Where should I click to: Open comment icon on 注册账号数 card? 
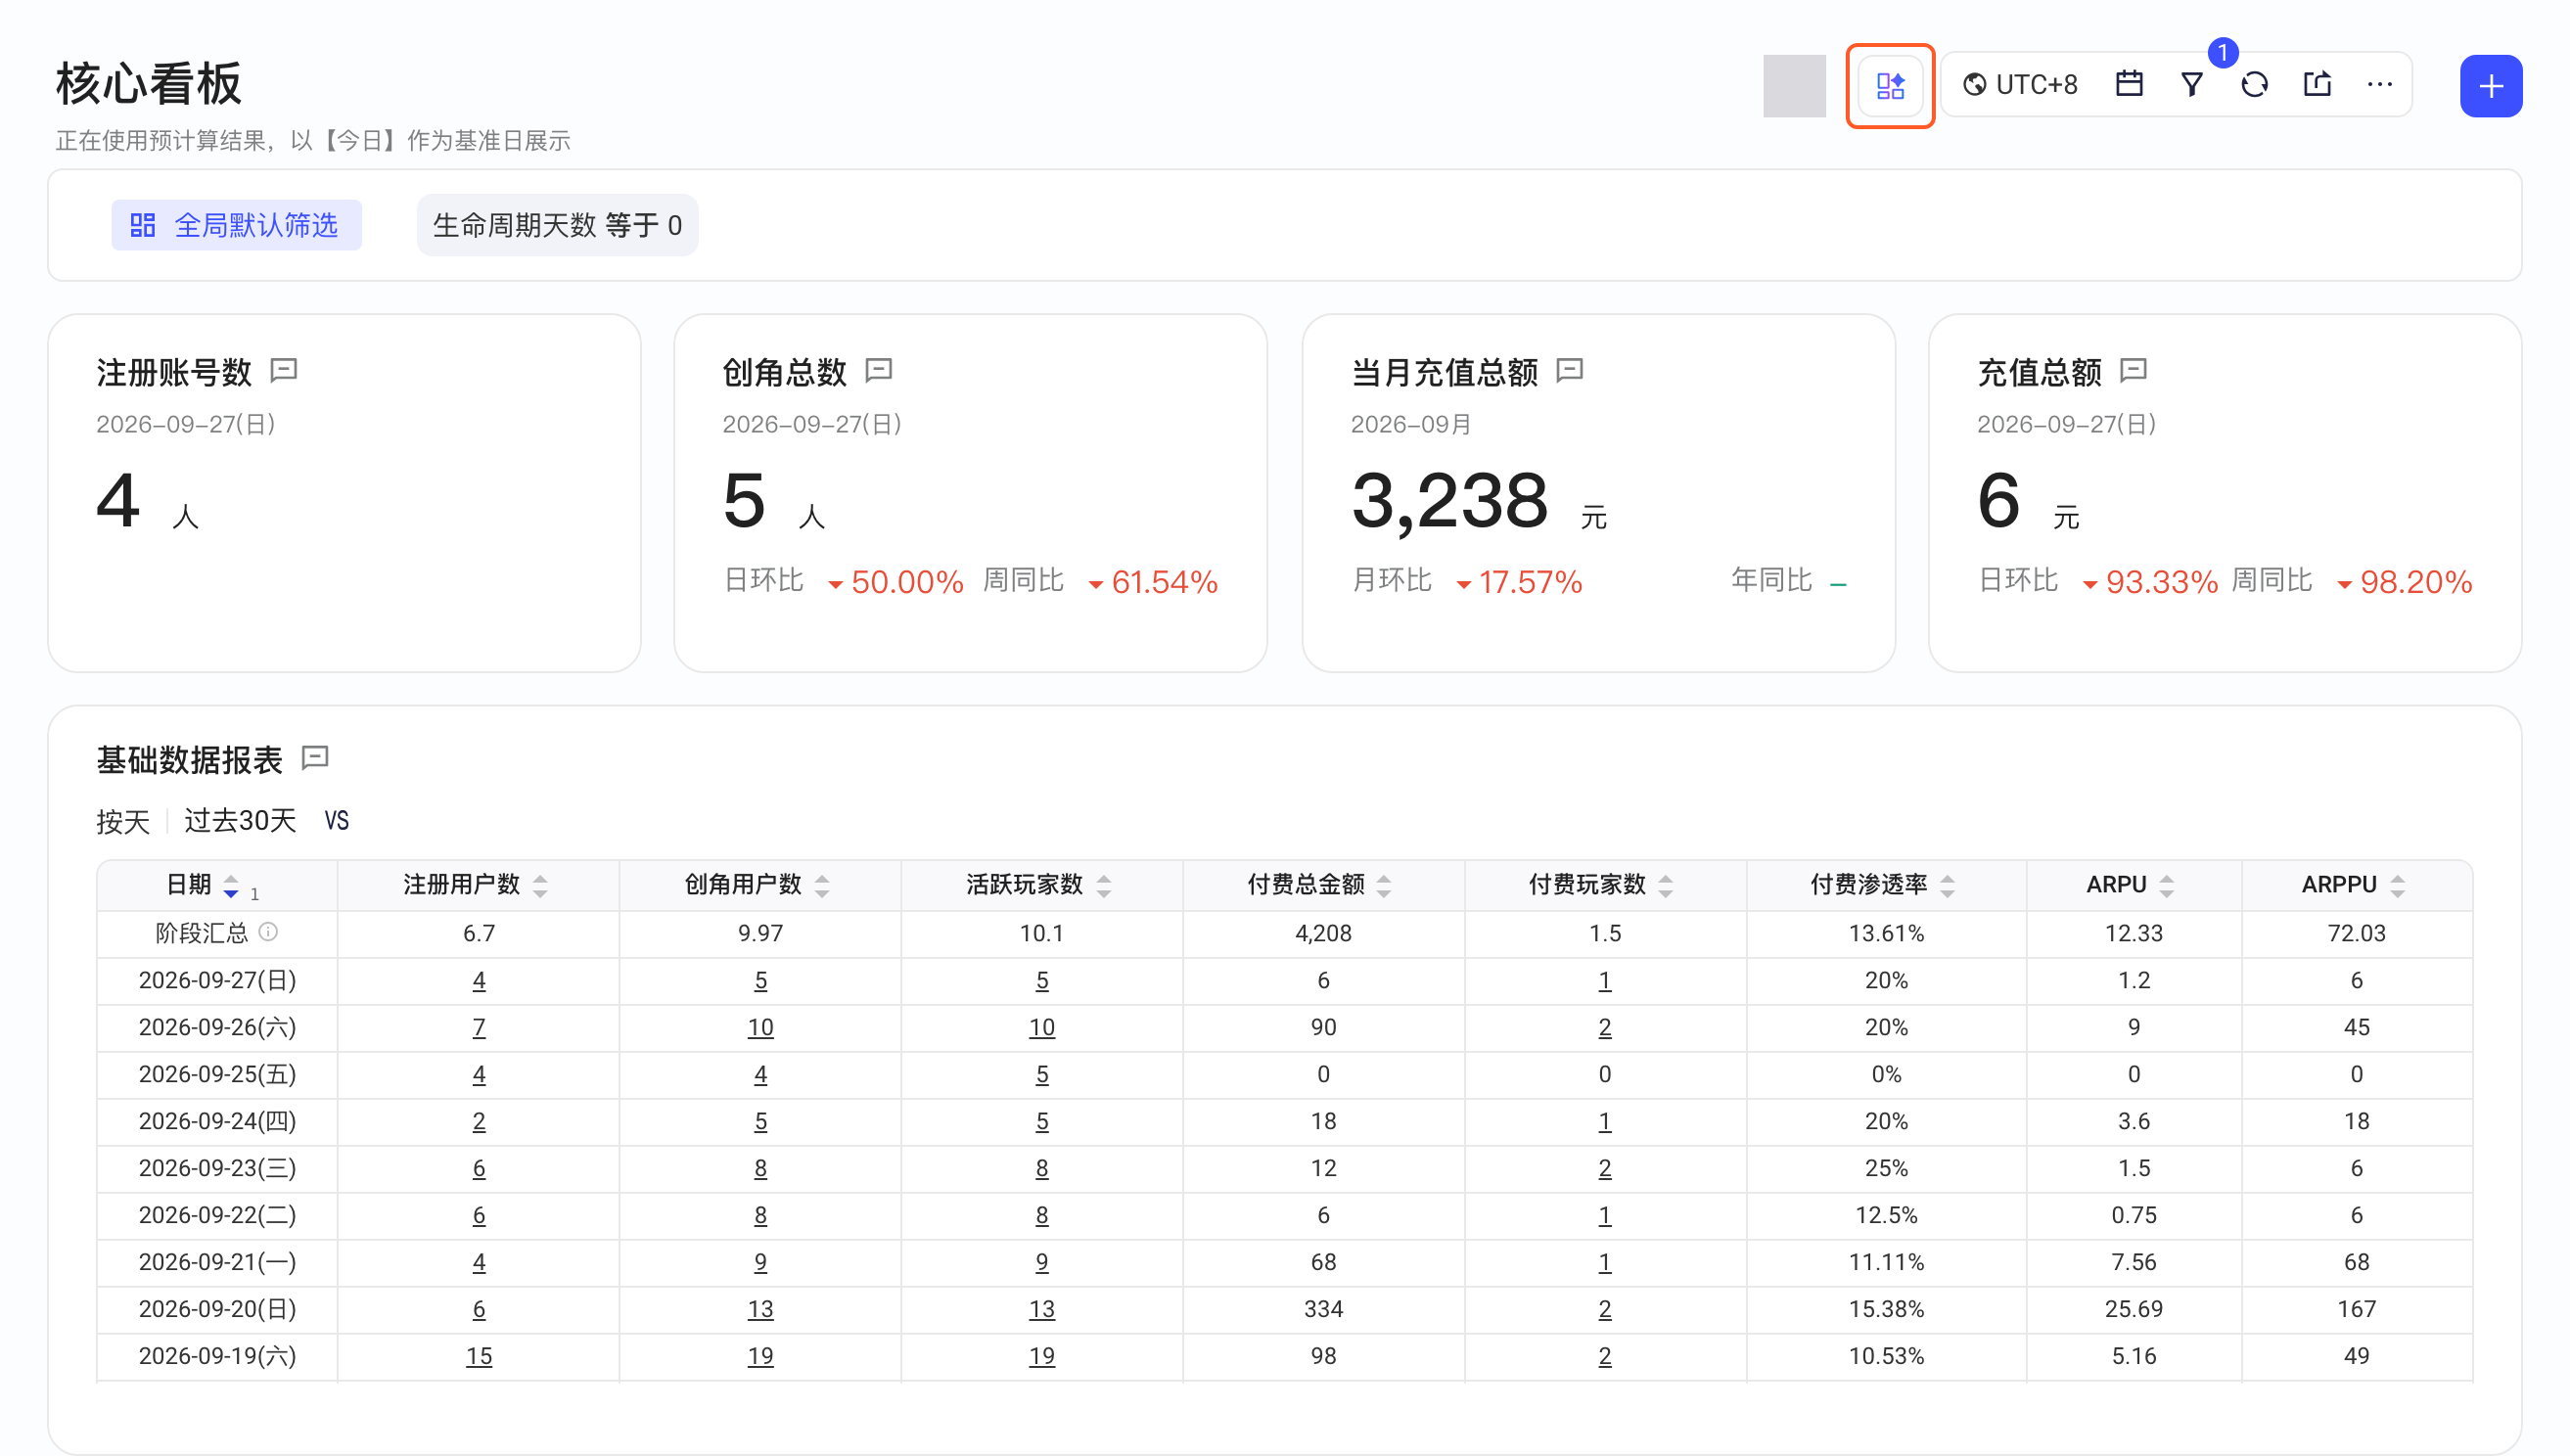[x=284, y=371]
